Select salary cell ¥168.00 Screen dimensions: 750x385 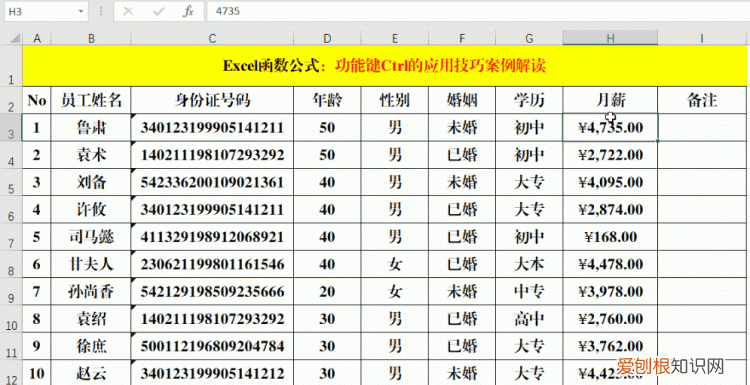click(610, 237)
